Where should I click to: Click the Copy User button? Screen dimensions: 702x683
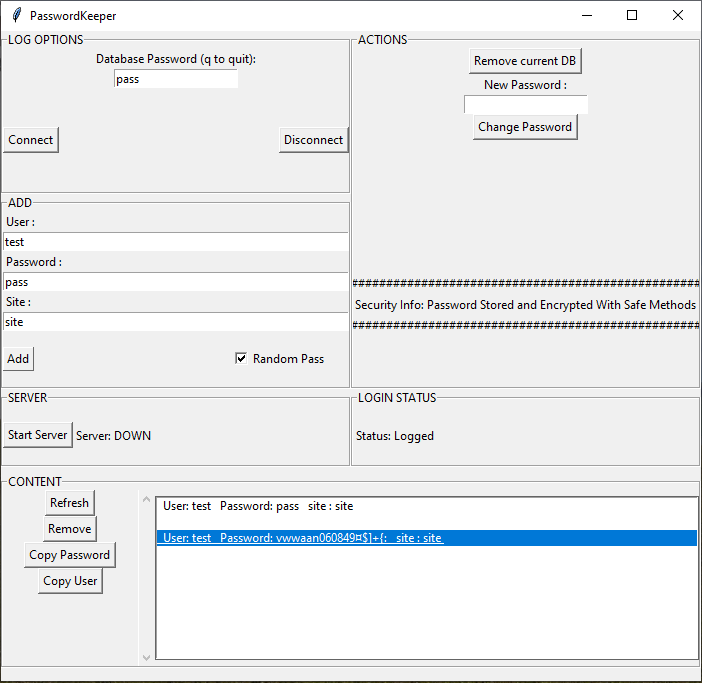(70, 581)
